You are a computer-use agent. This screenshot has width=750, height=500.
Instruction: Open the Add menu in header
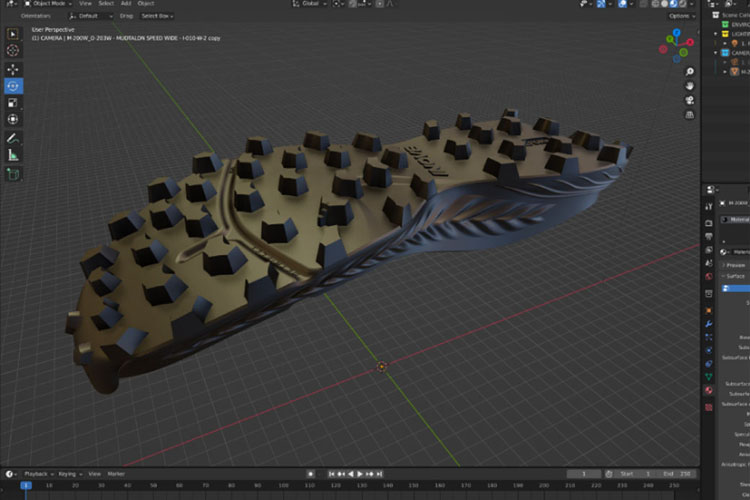coord(126,4)
